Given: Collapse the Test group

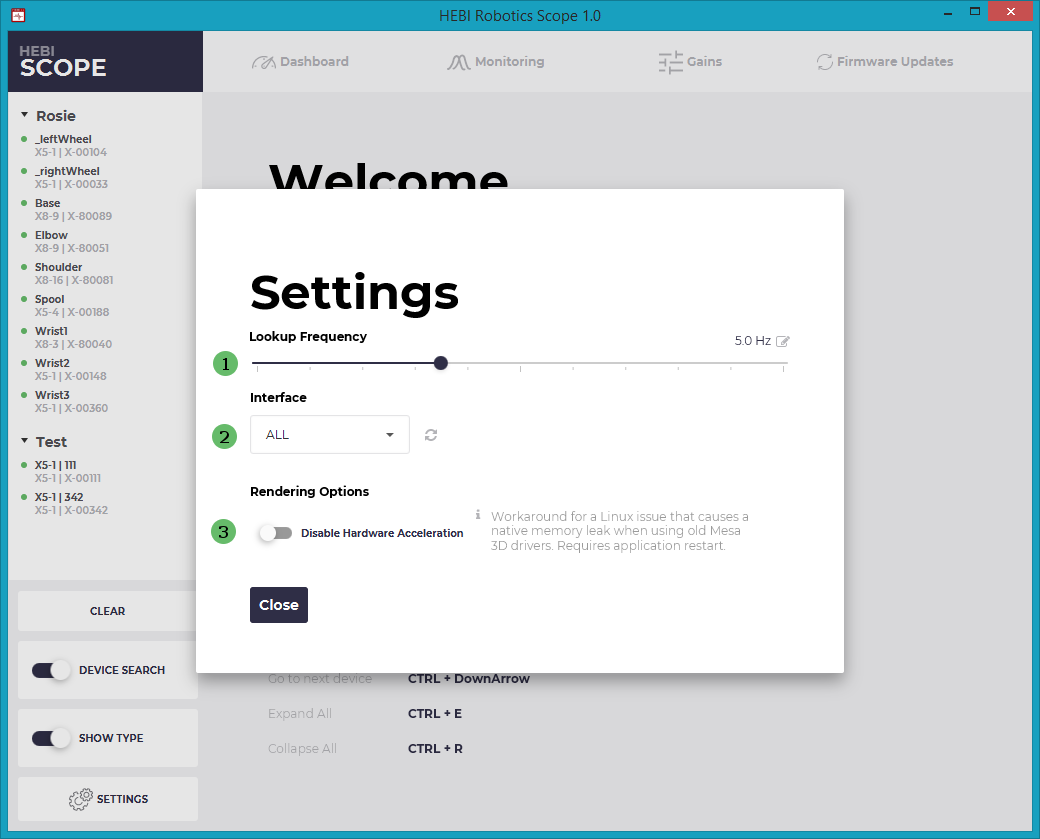Looking at the screenshot, I should [x=25, y=442].
